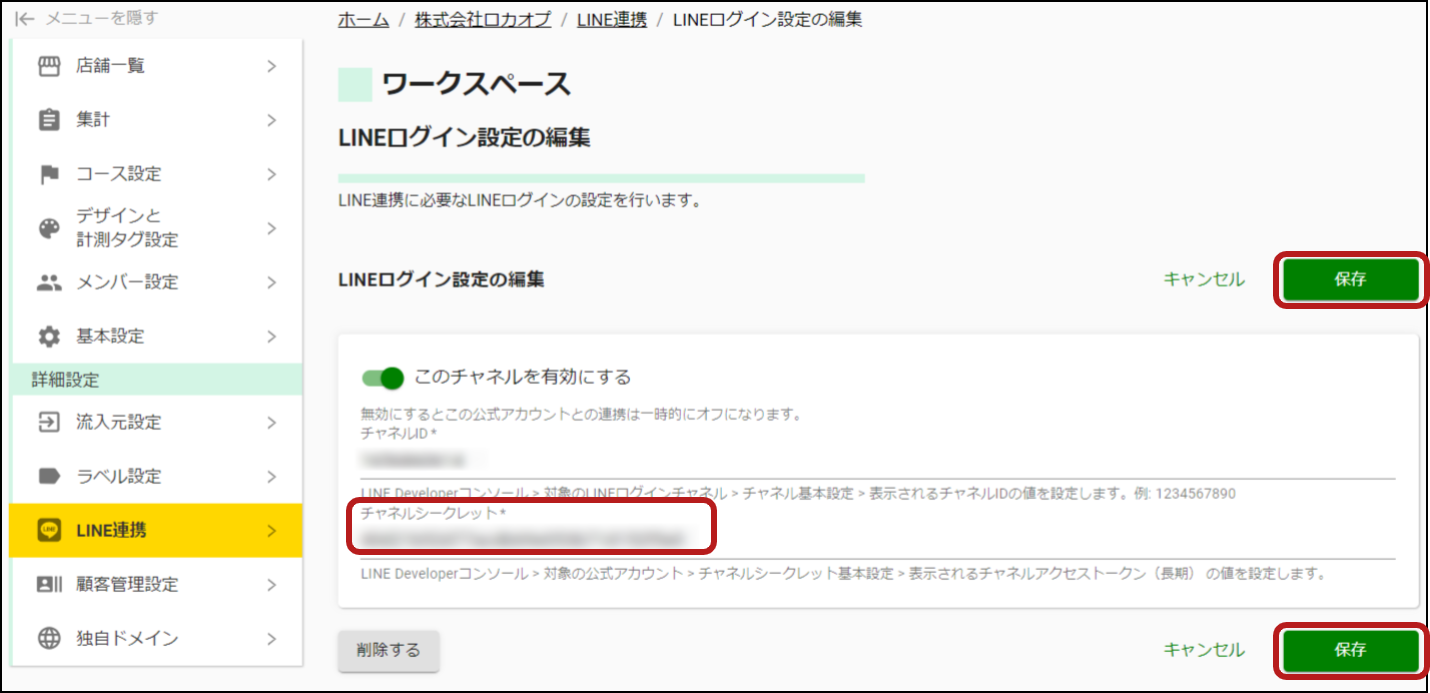Click the 流入元設定 login arrow icon
The width and height of the screenshot is (1430, 693).
click(x=49, y=422)
